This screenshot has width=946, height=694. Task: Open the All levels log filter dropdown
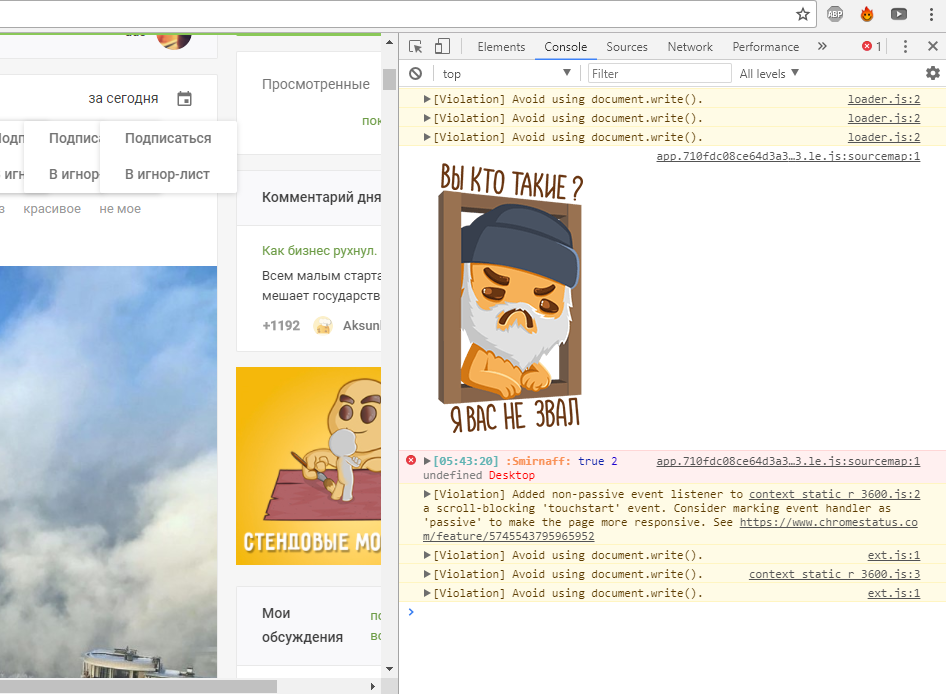[x=769, y=73]
